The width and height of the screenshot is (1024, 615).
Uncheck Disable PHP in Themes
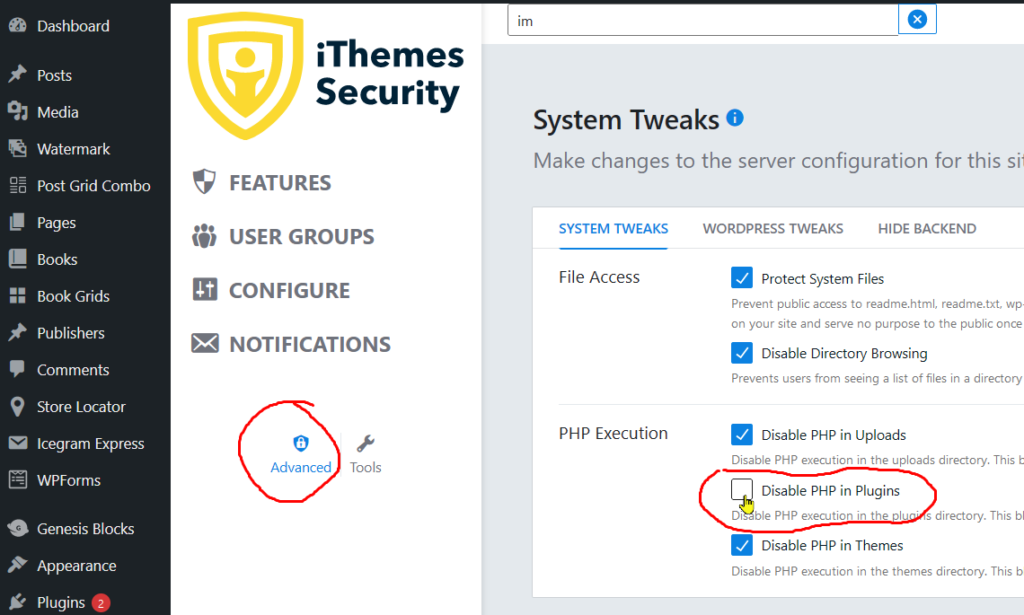point(741,544)
